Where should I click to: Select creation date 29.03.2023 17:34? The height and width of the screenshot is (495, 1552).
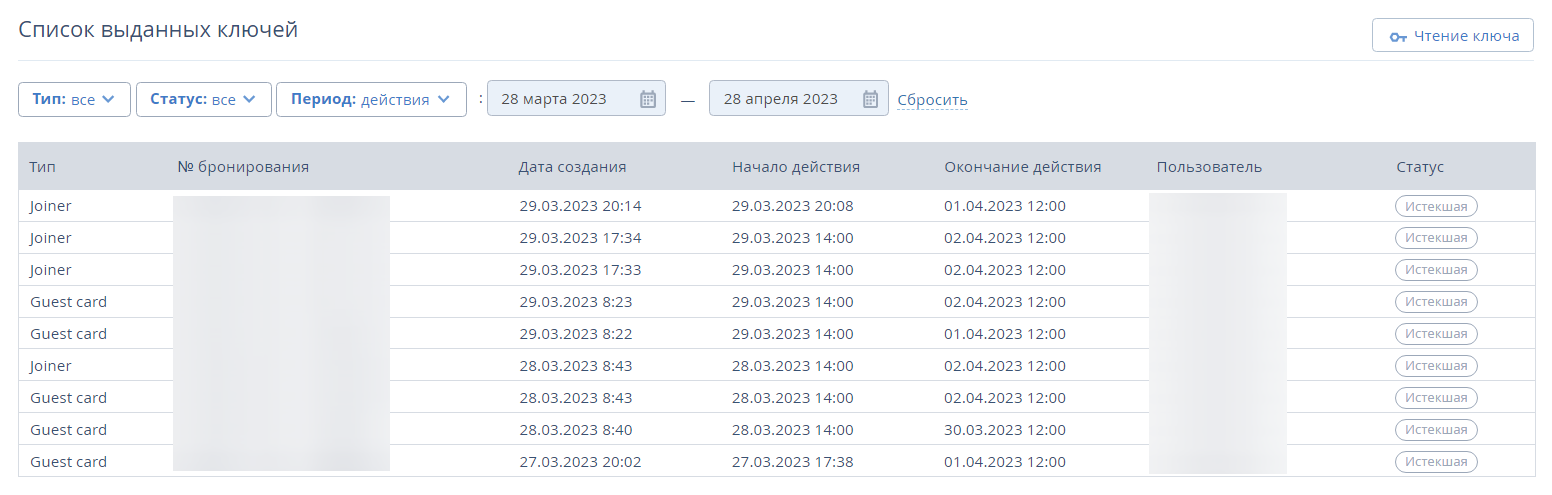pyautogui.click(x=580, y=238)
